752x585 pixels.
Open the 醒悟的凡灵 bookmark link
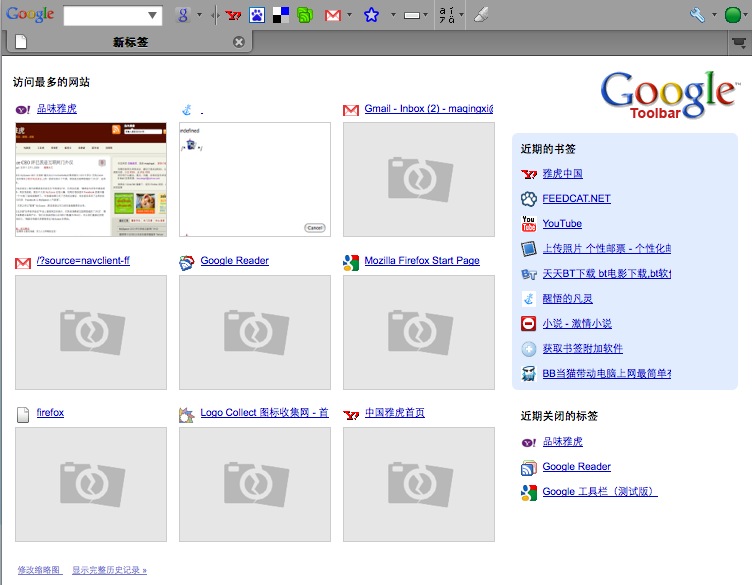567,299
